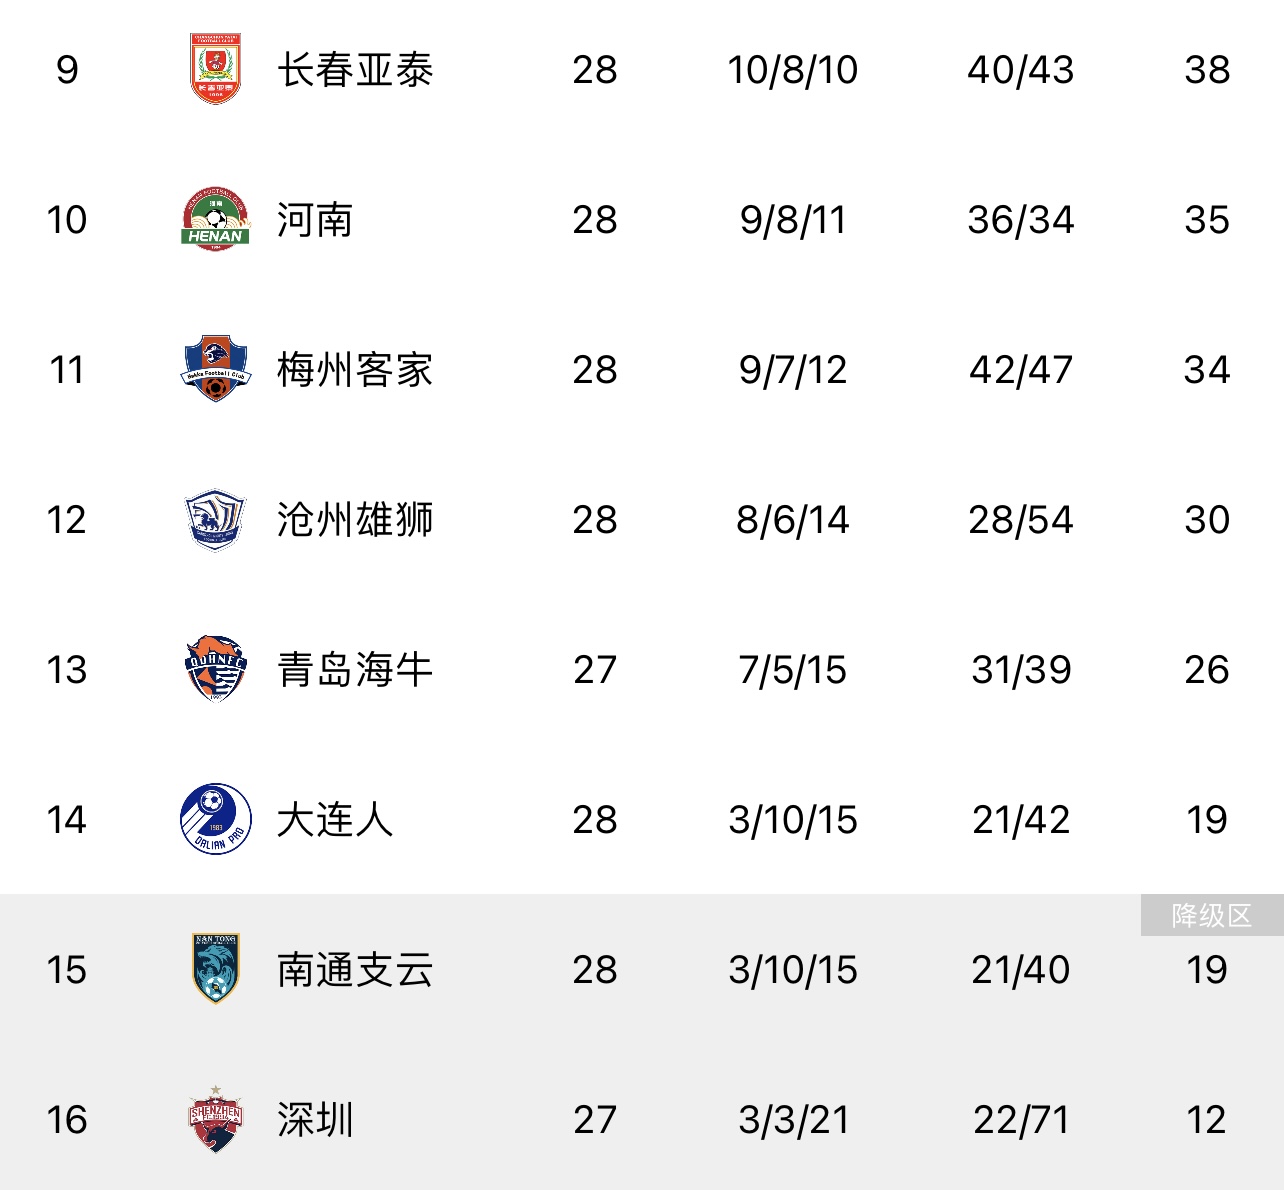Tap the Meizhou Hakka team badge
This screenshot has width=1284, height=1190.
coord(215,369)
